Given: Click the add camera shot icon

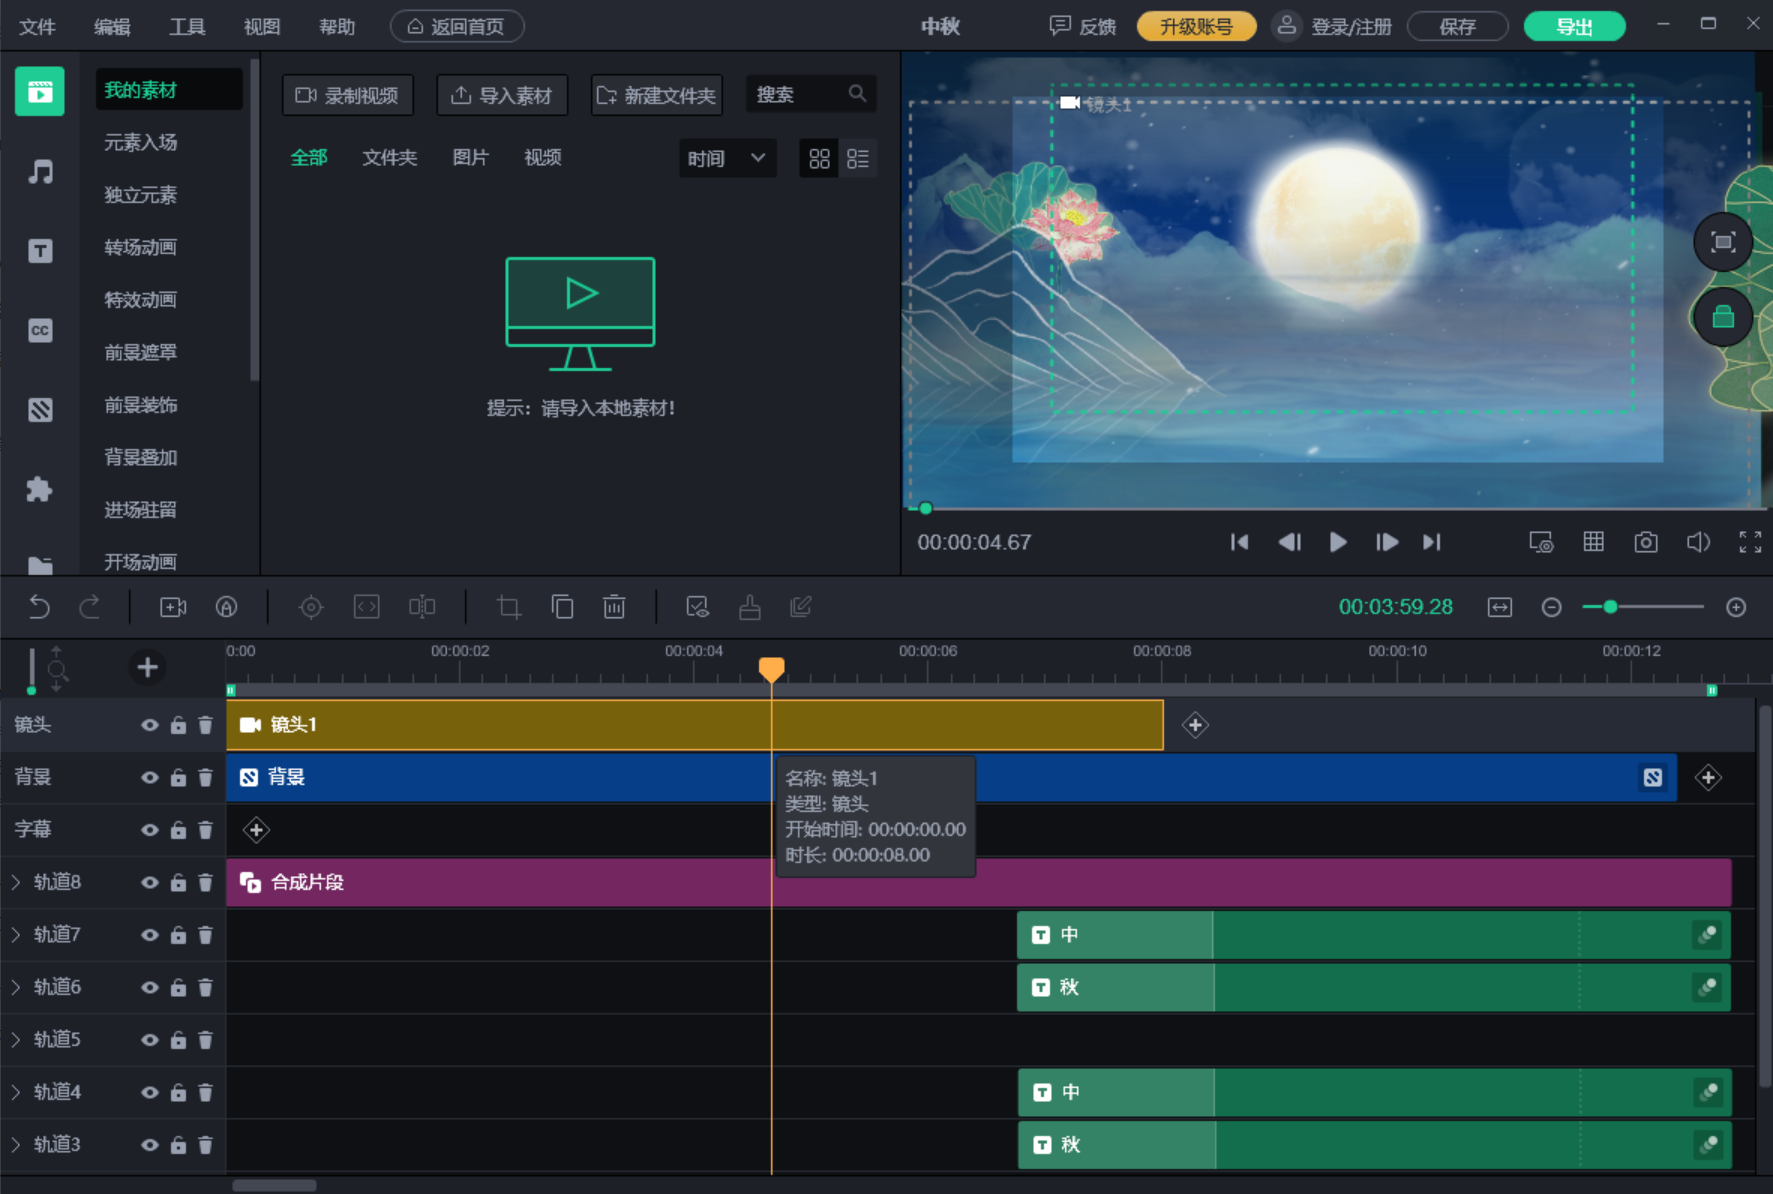Looking at the screenshot, I should click(173, 607).
